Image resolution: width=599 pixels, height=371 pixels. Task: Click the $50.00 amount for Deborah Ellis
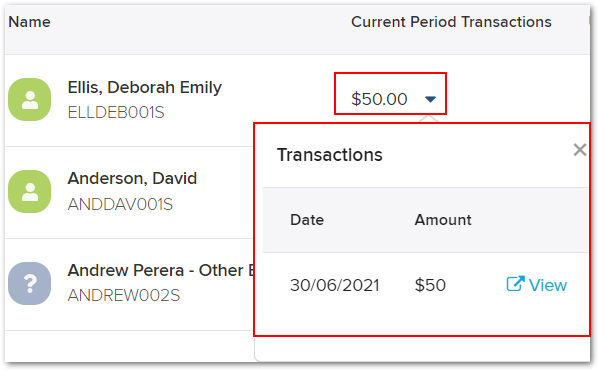tap(379, 99)
